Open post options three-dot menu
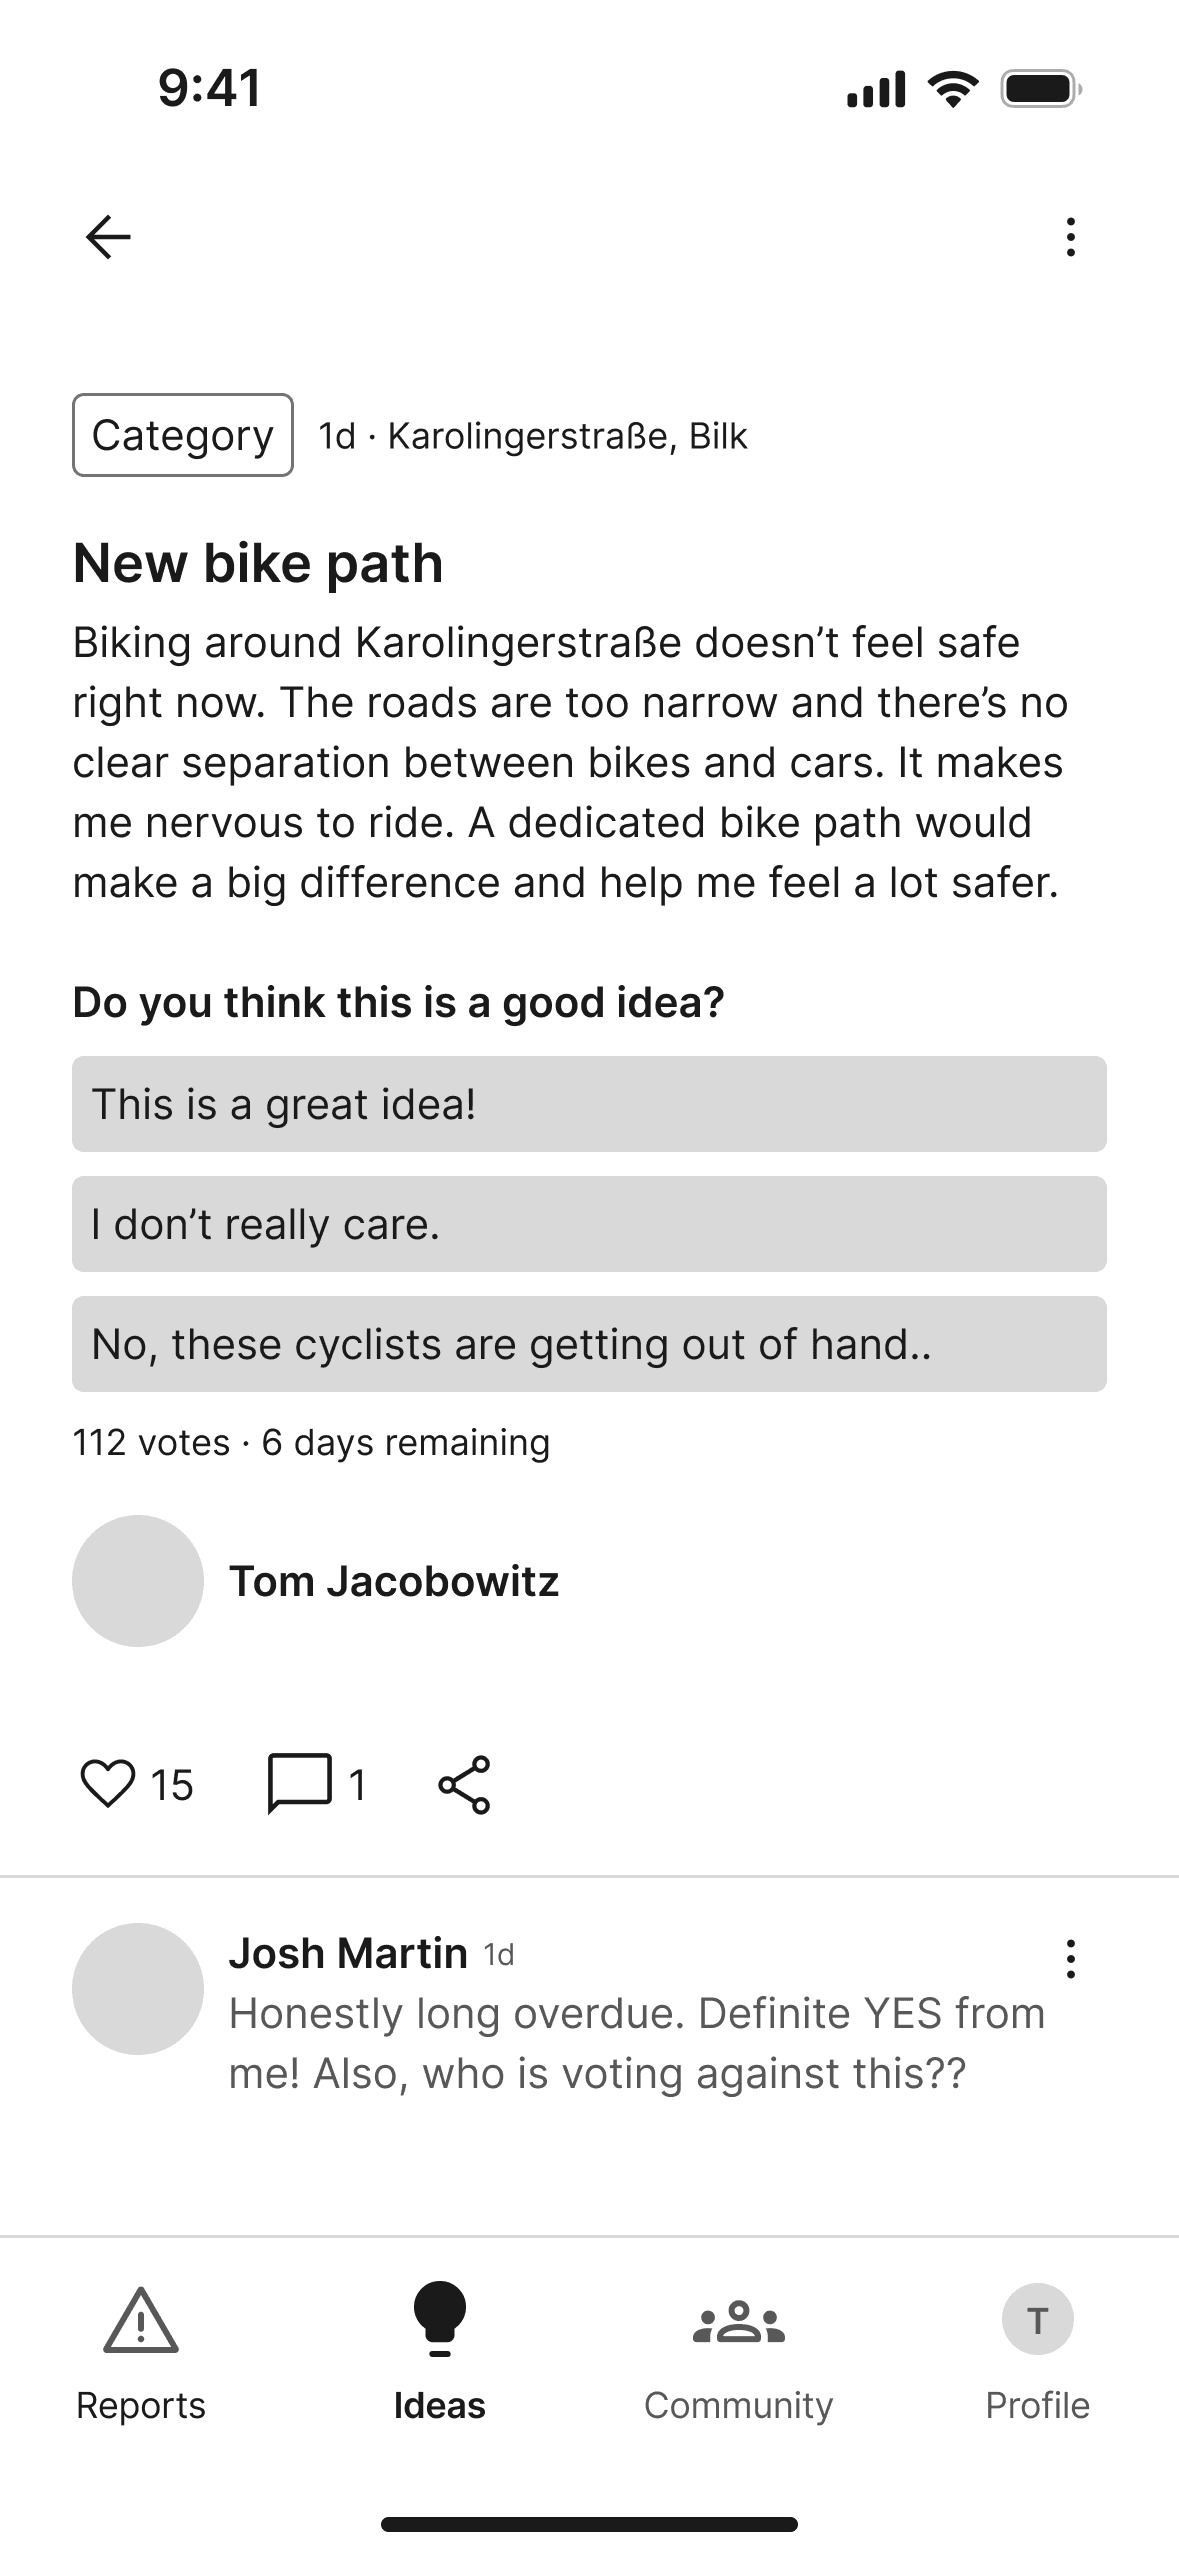The height and width of the screenshot is (2556, 1179). point(1070,237)
